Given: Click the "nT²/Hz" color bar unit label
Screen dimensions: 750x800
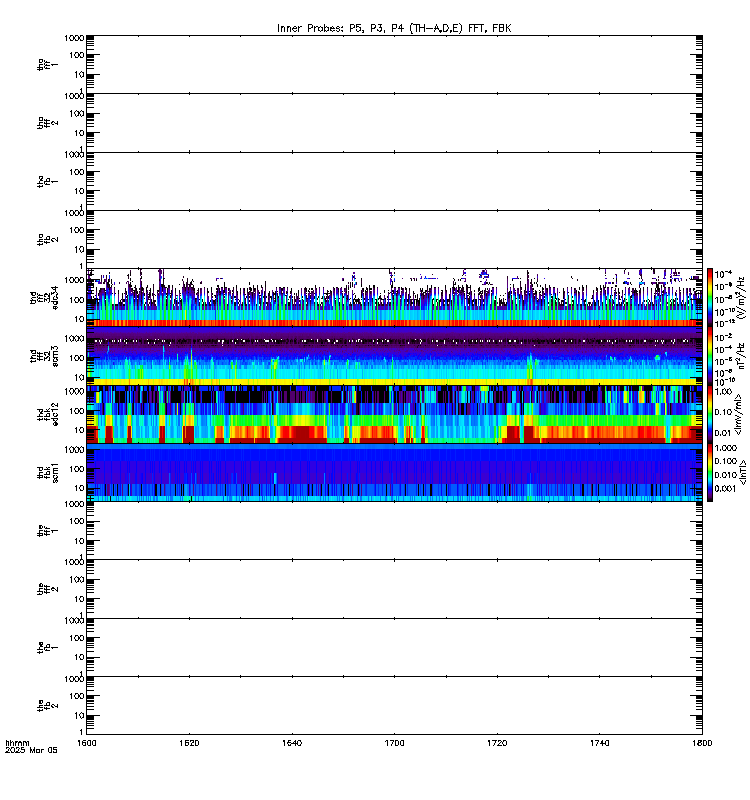Looking at the screenshot, I should (742, 356).
